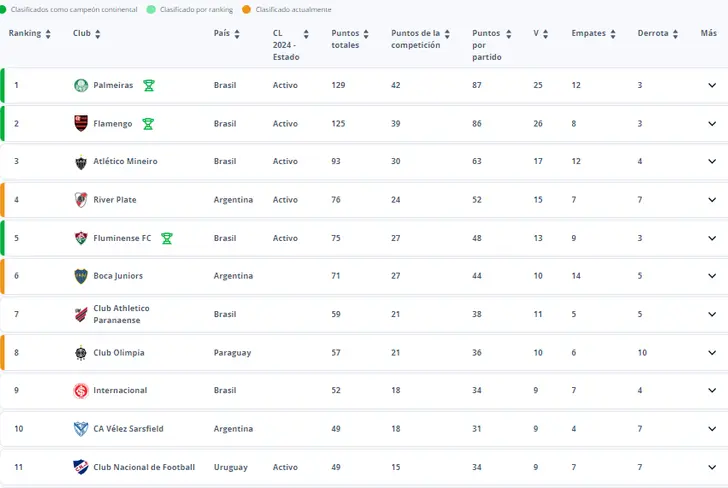Click Paraguay in the Club Olimpia row
Screen dimensions: 728x488
232,353
